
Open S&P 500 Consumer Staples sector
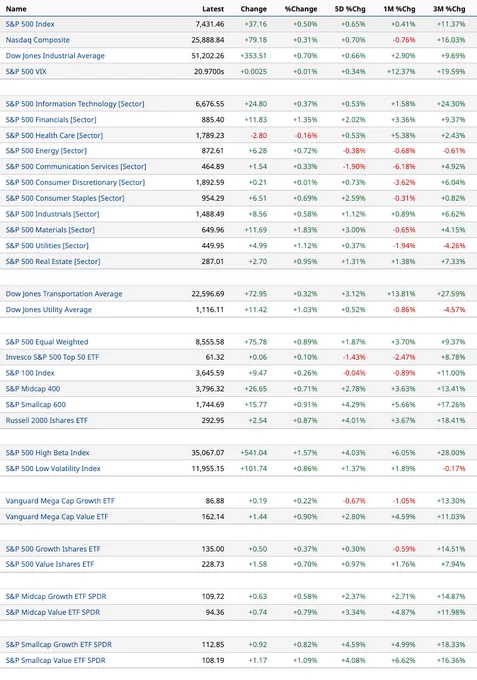pos(65,198)
